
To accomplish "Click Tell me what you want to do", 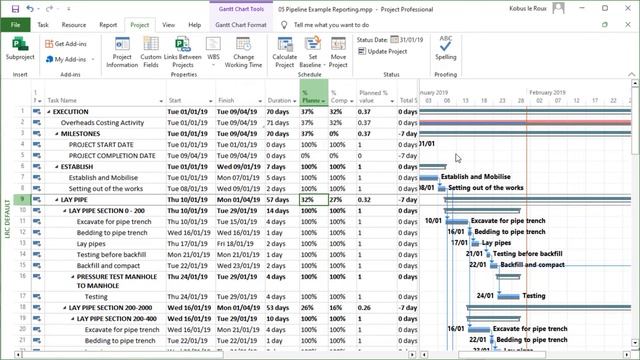I will coord(331,25).
